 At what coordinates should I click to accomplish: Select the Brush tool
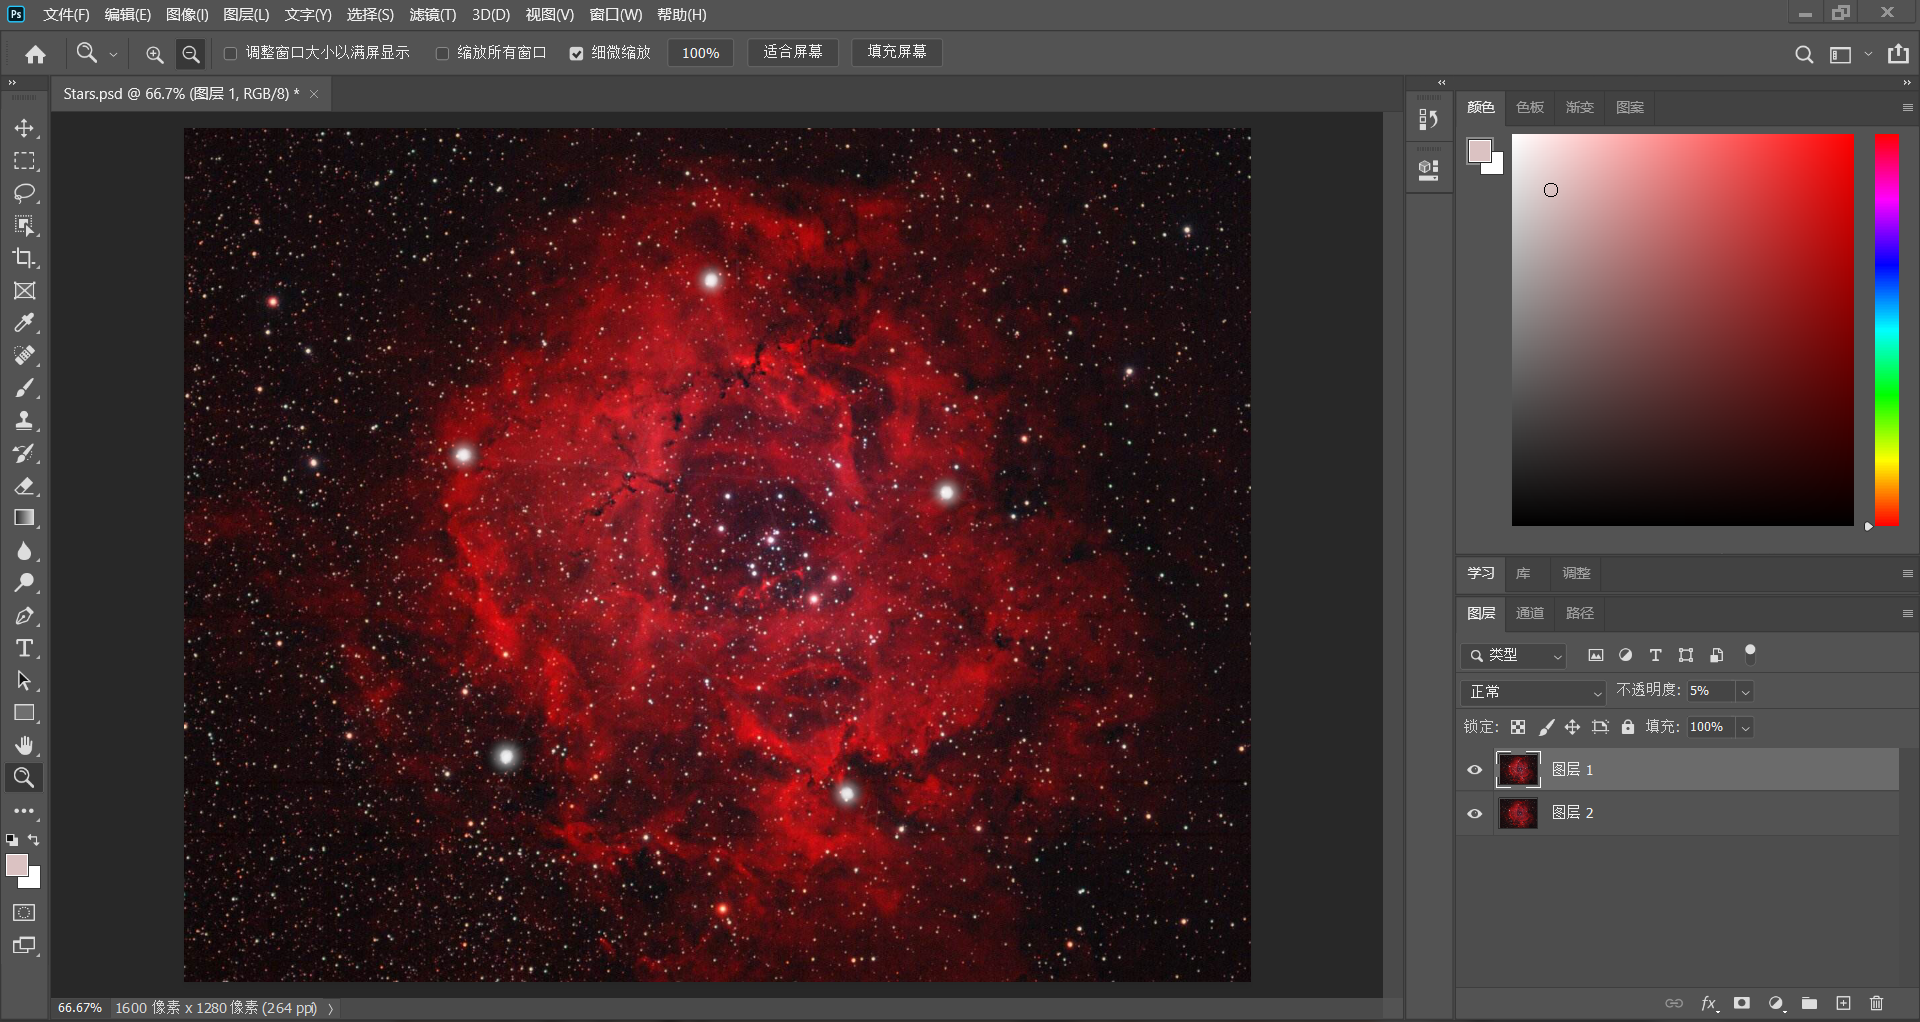24,388
